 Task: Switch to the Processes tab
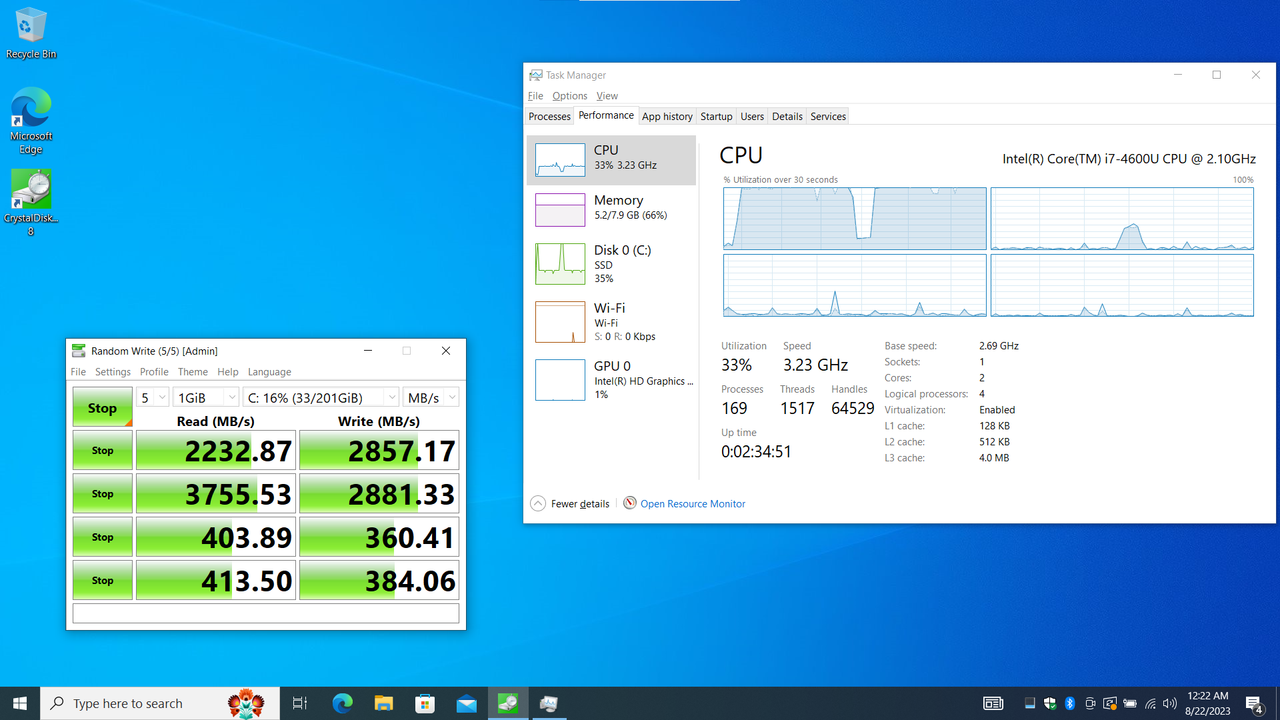tap(549, 116)
